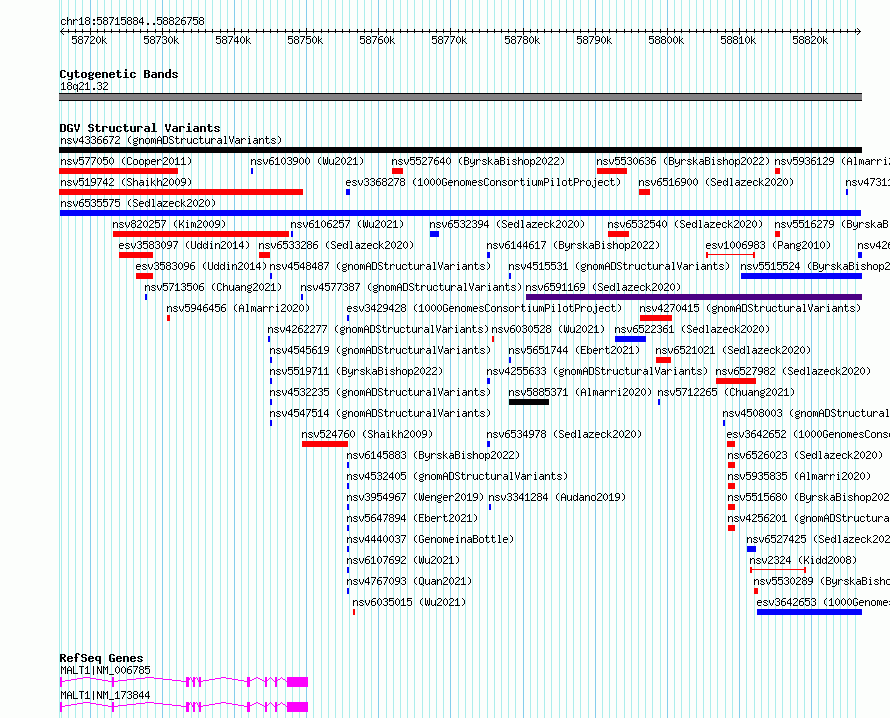Click nsv6526023 (Sedlazeck2020) label
Image resolution: width=890 pixels, height=718 pixels.
coord(805,455)
